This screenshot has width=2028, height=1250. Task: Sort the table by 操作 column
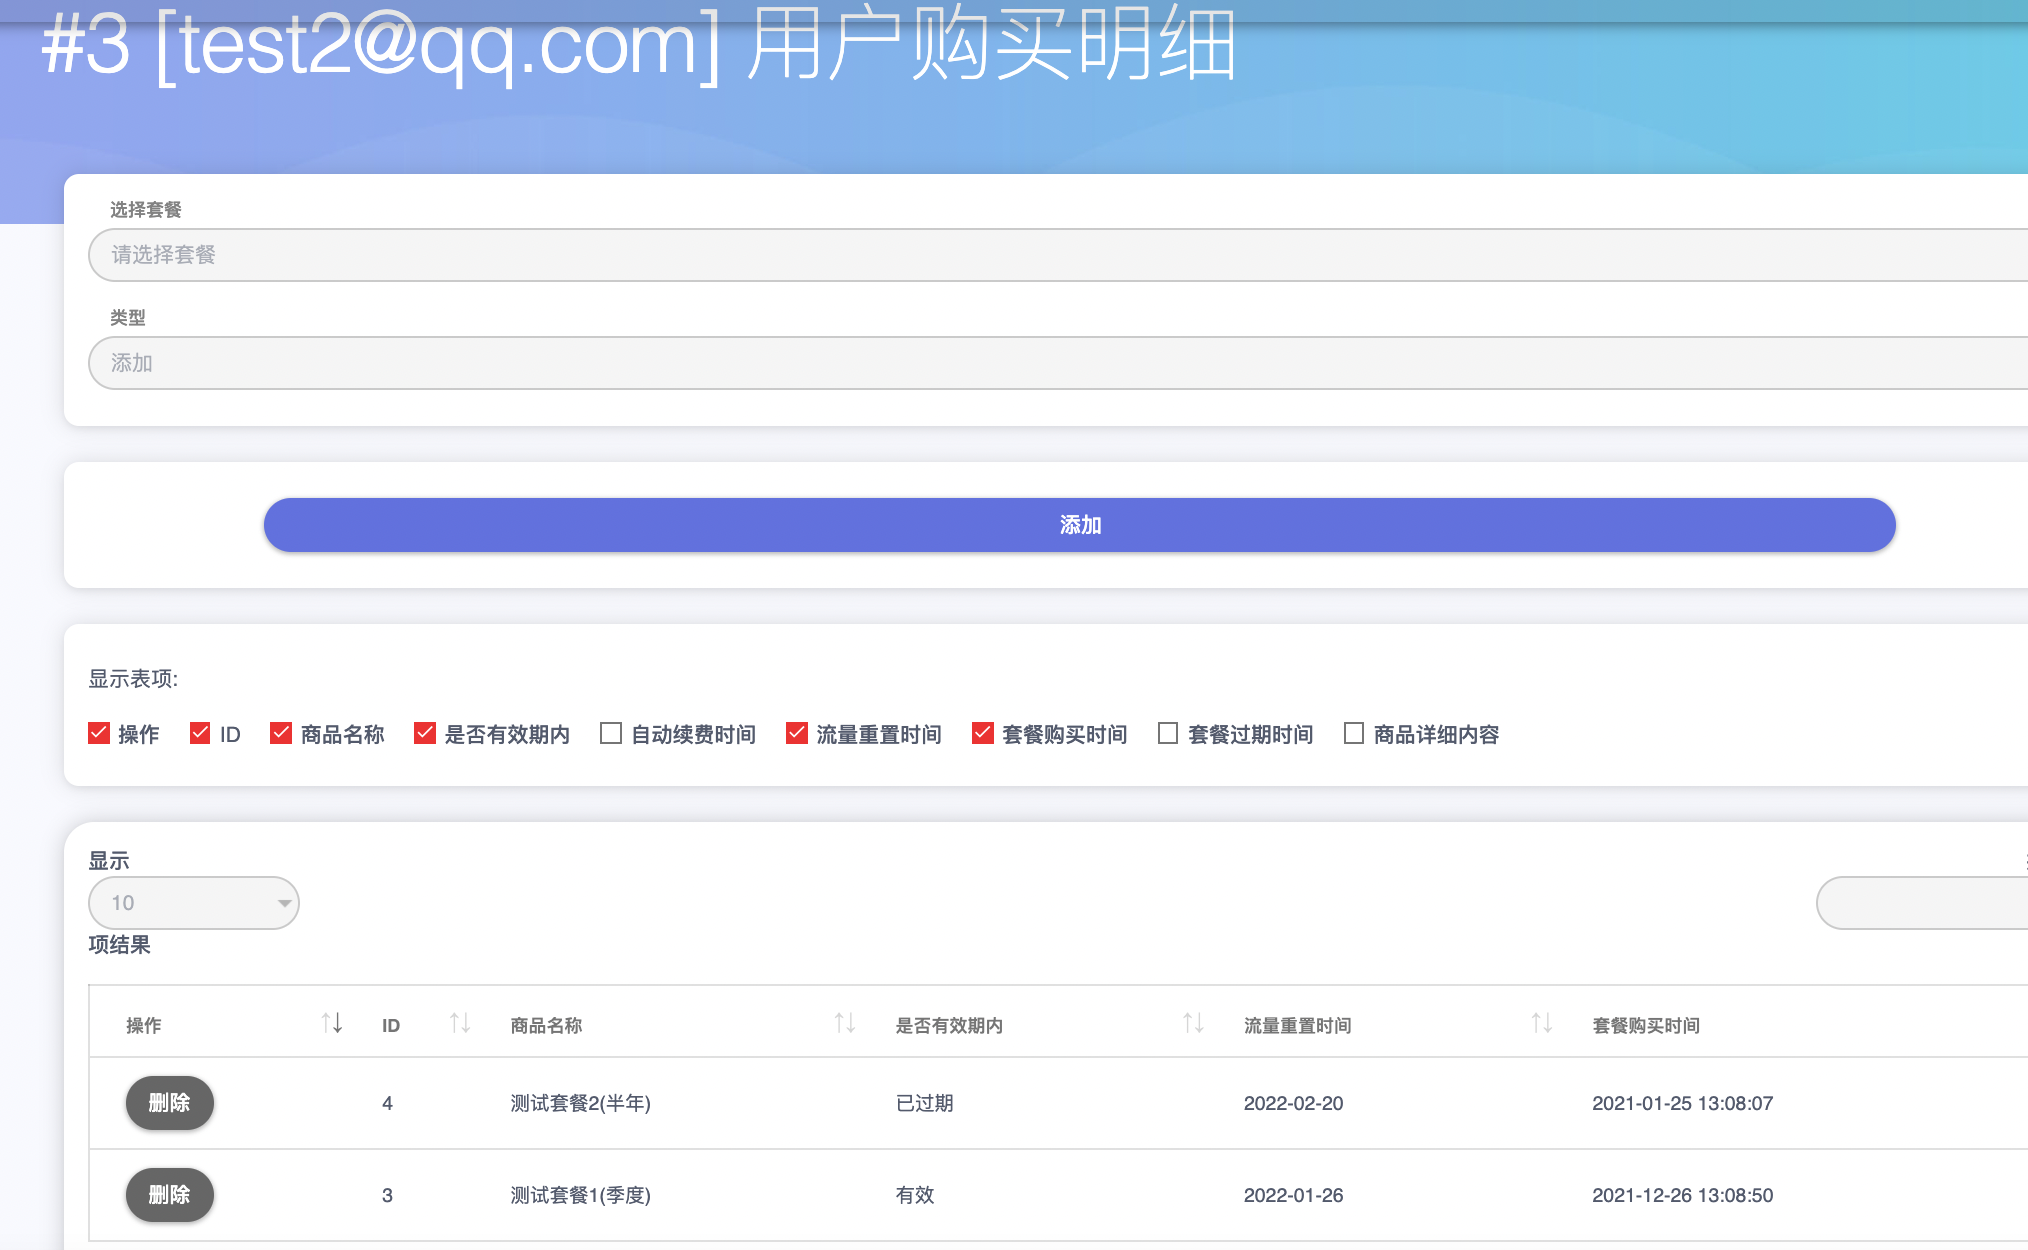(332, 1022)
